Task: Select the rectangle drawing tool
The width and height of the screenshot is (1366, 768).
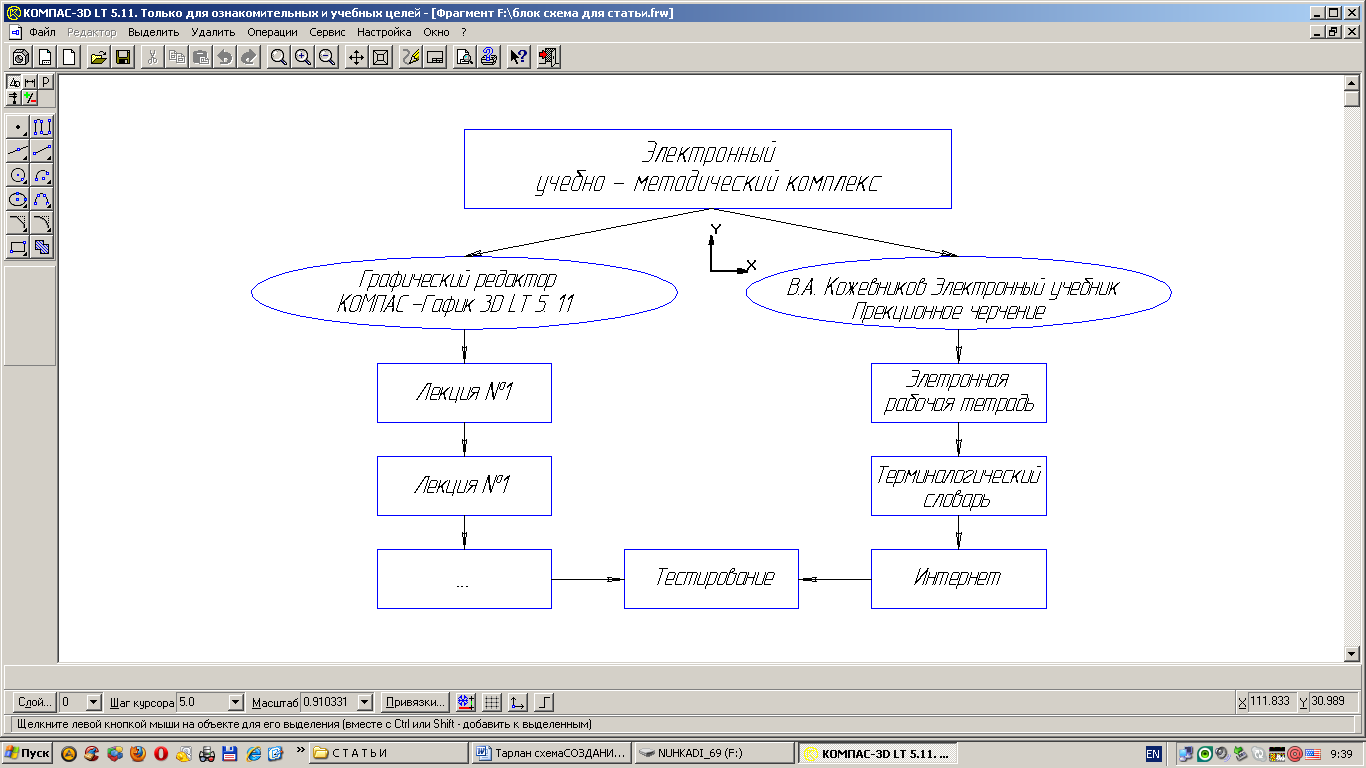Action: tap(18, 247)
